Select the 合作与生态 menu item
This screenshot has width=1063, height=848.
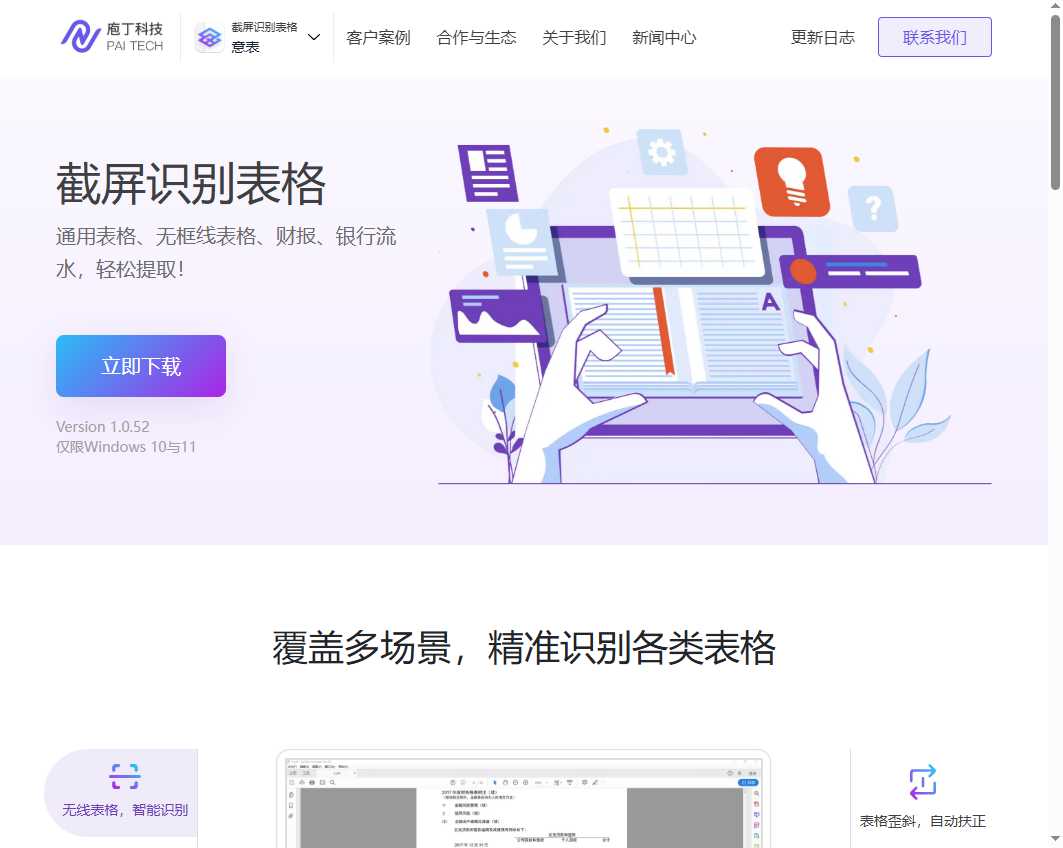click(x=477, y=37)
